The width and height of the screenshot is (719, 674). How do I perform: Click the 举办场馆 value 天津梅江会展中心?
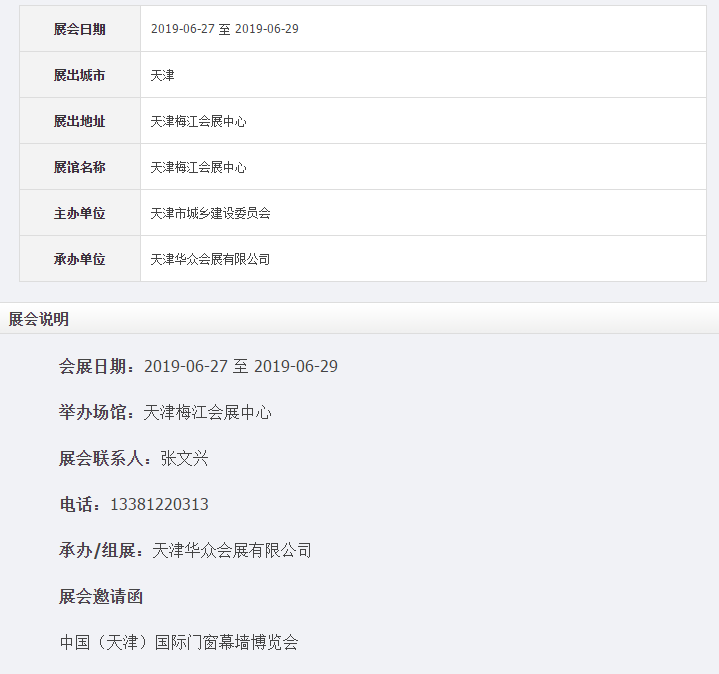207,412
